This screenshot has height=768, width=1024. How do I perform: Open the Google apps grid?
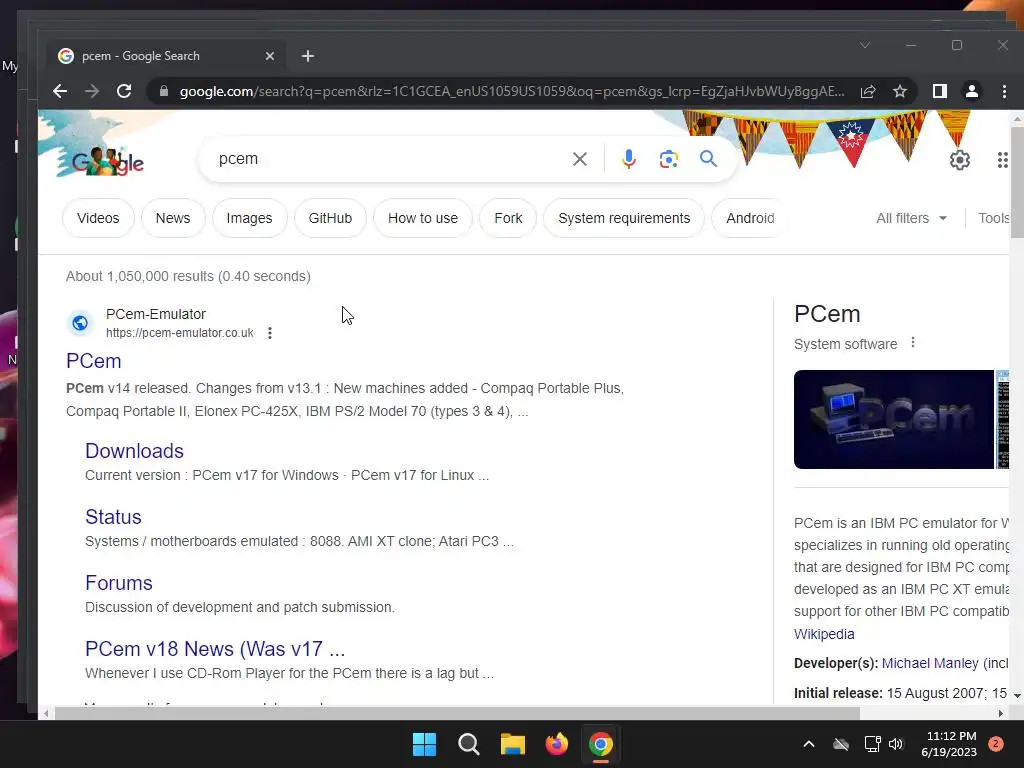coord(1002,160)
